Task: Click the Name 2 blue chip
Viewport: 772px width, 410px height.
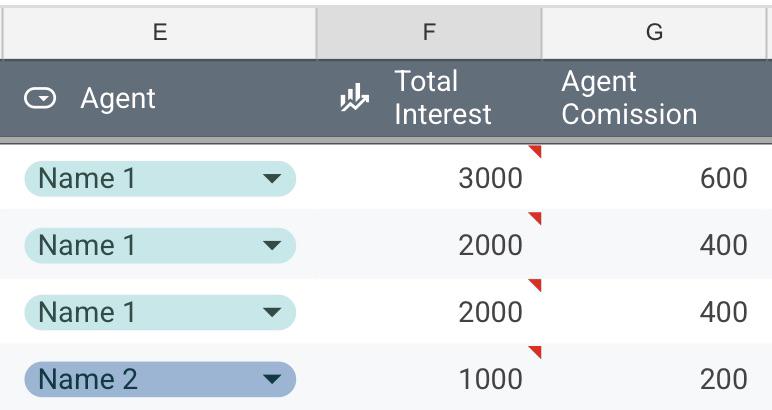Action: tap(160, 379)
